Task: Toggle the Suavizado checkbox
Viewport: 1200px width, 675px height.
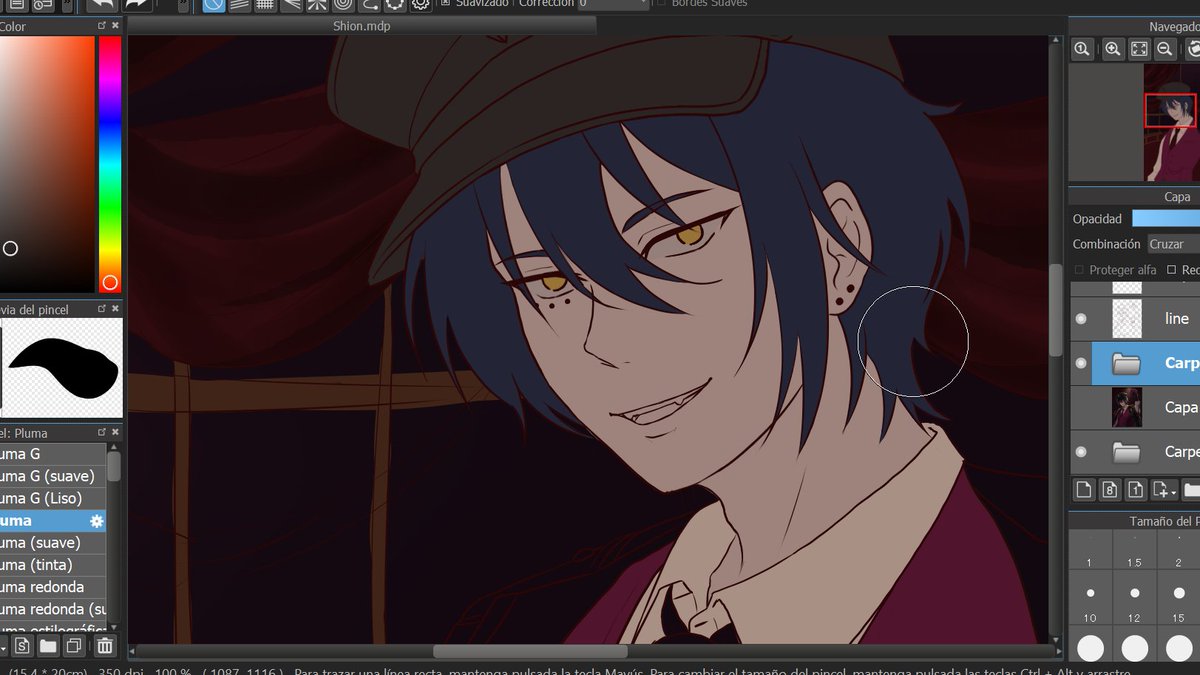Action: tap(446, 3)
